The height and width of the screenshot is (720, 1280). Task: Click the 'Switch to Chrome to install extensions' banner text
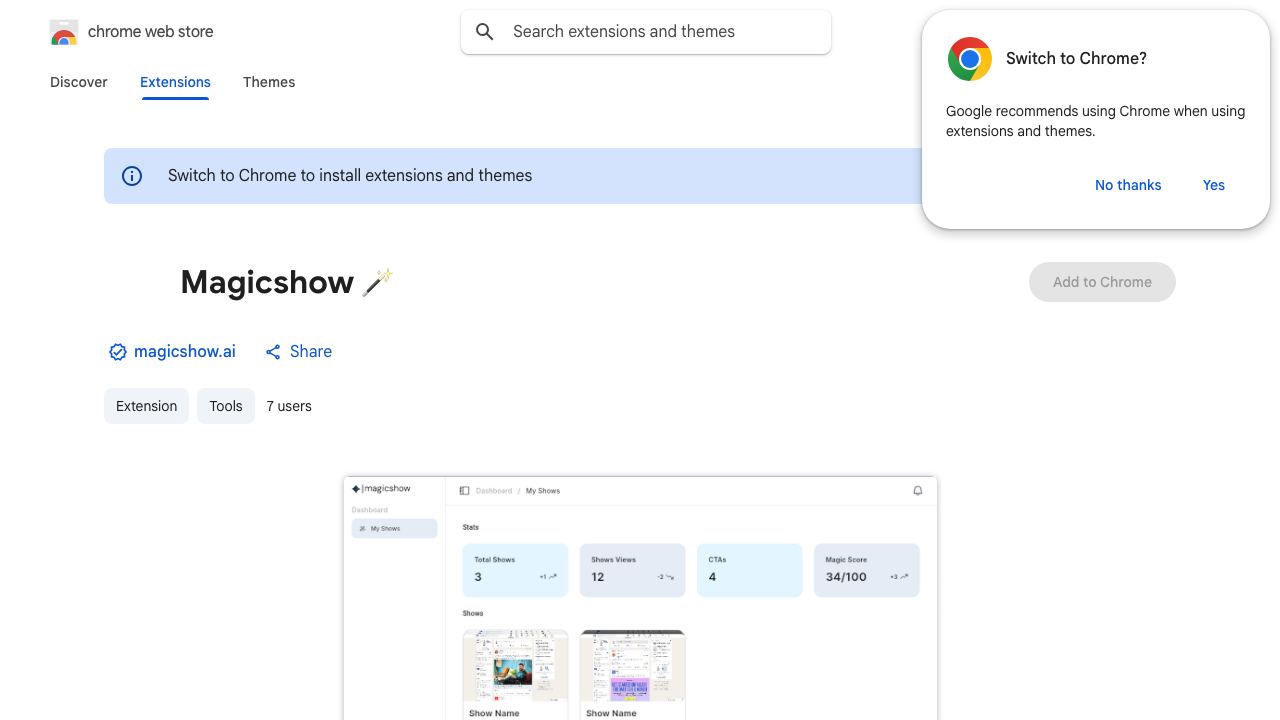pyautogui.click(x=350, y=176)
